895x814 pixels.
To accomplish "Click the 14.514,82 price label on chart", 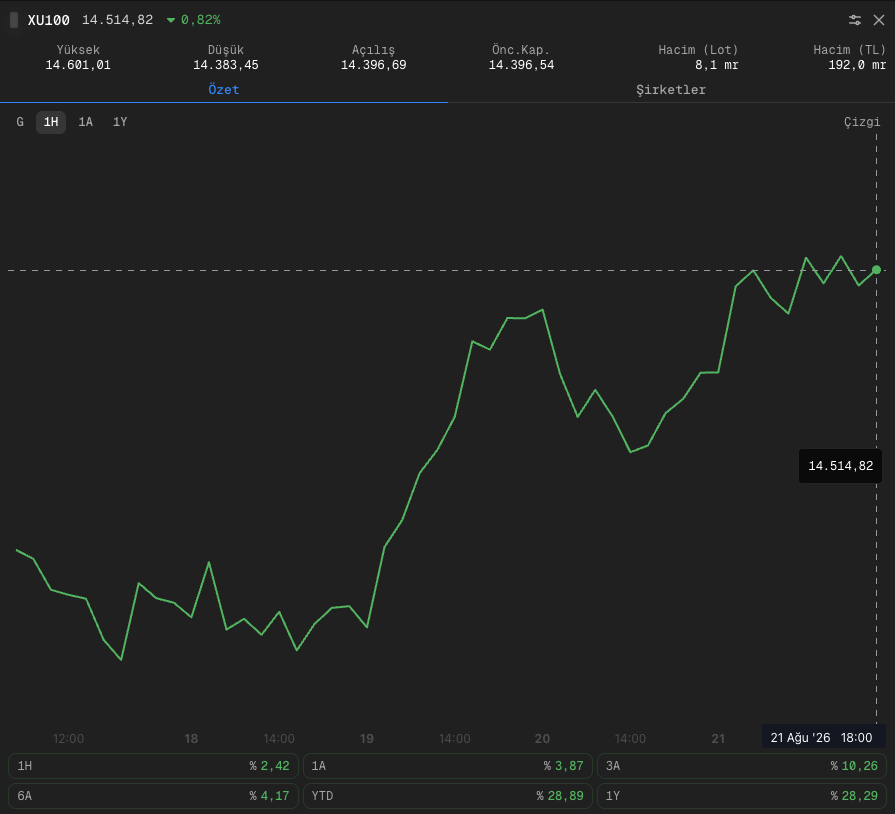I will [x=840, y=466].
